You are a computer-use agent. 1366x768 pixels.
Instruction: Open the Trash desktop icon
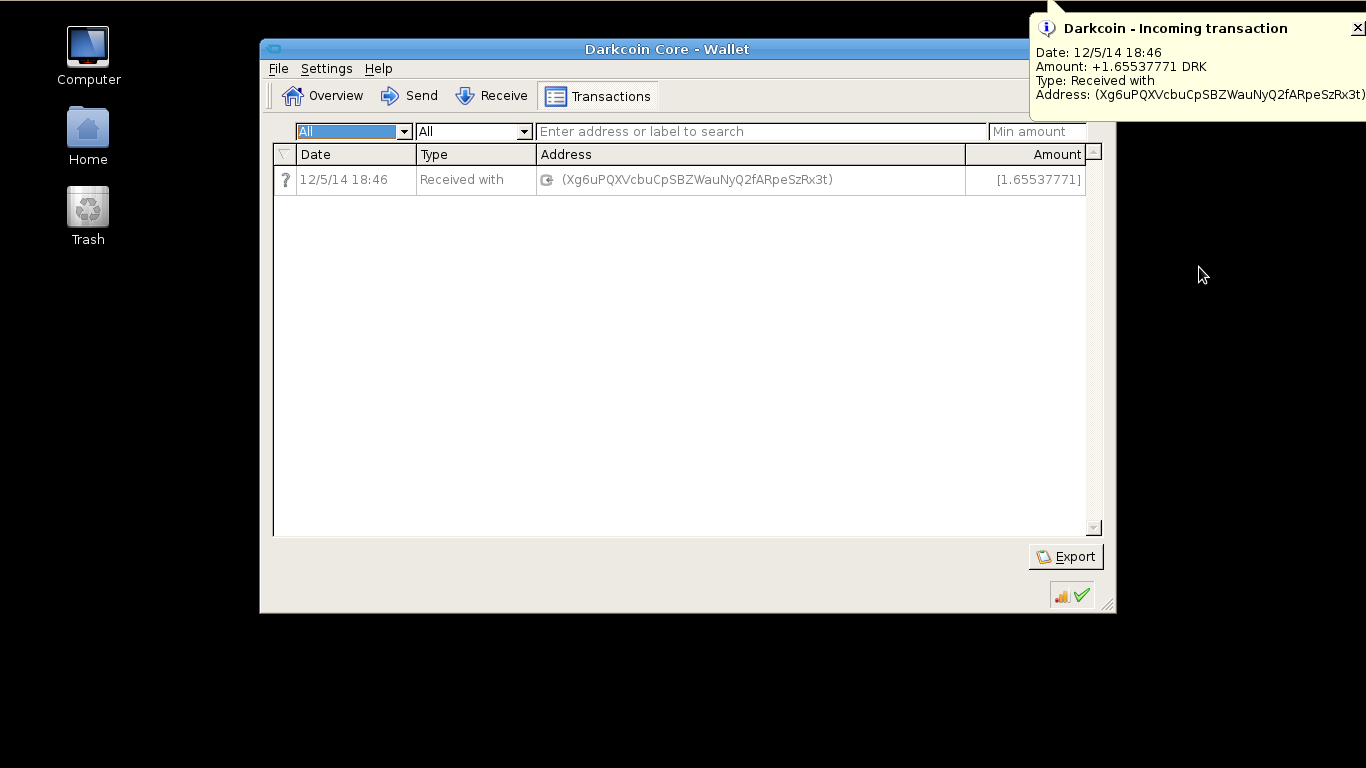point(88,217)
